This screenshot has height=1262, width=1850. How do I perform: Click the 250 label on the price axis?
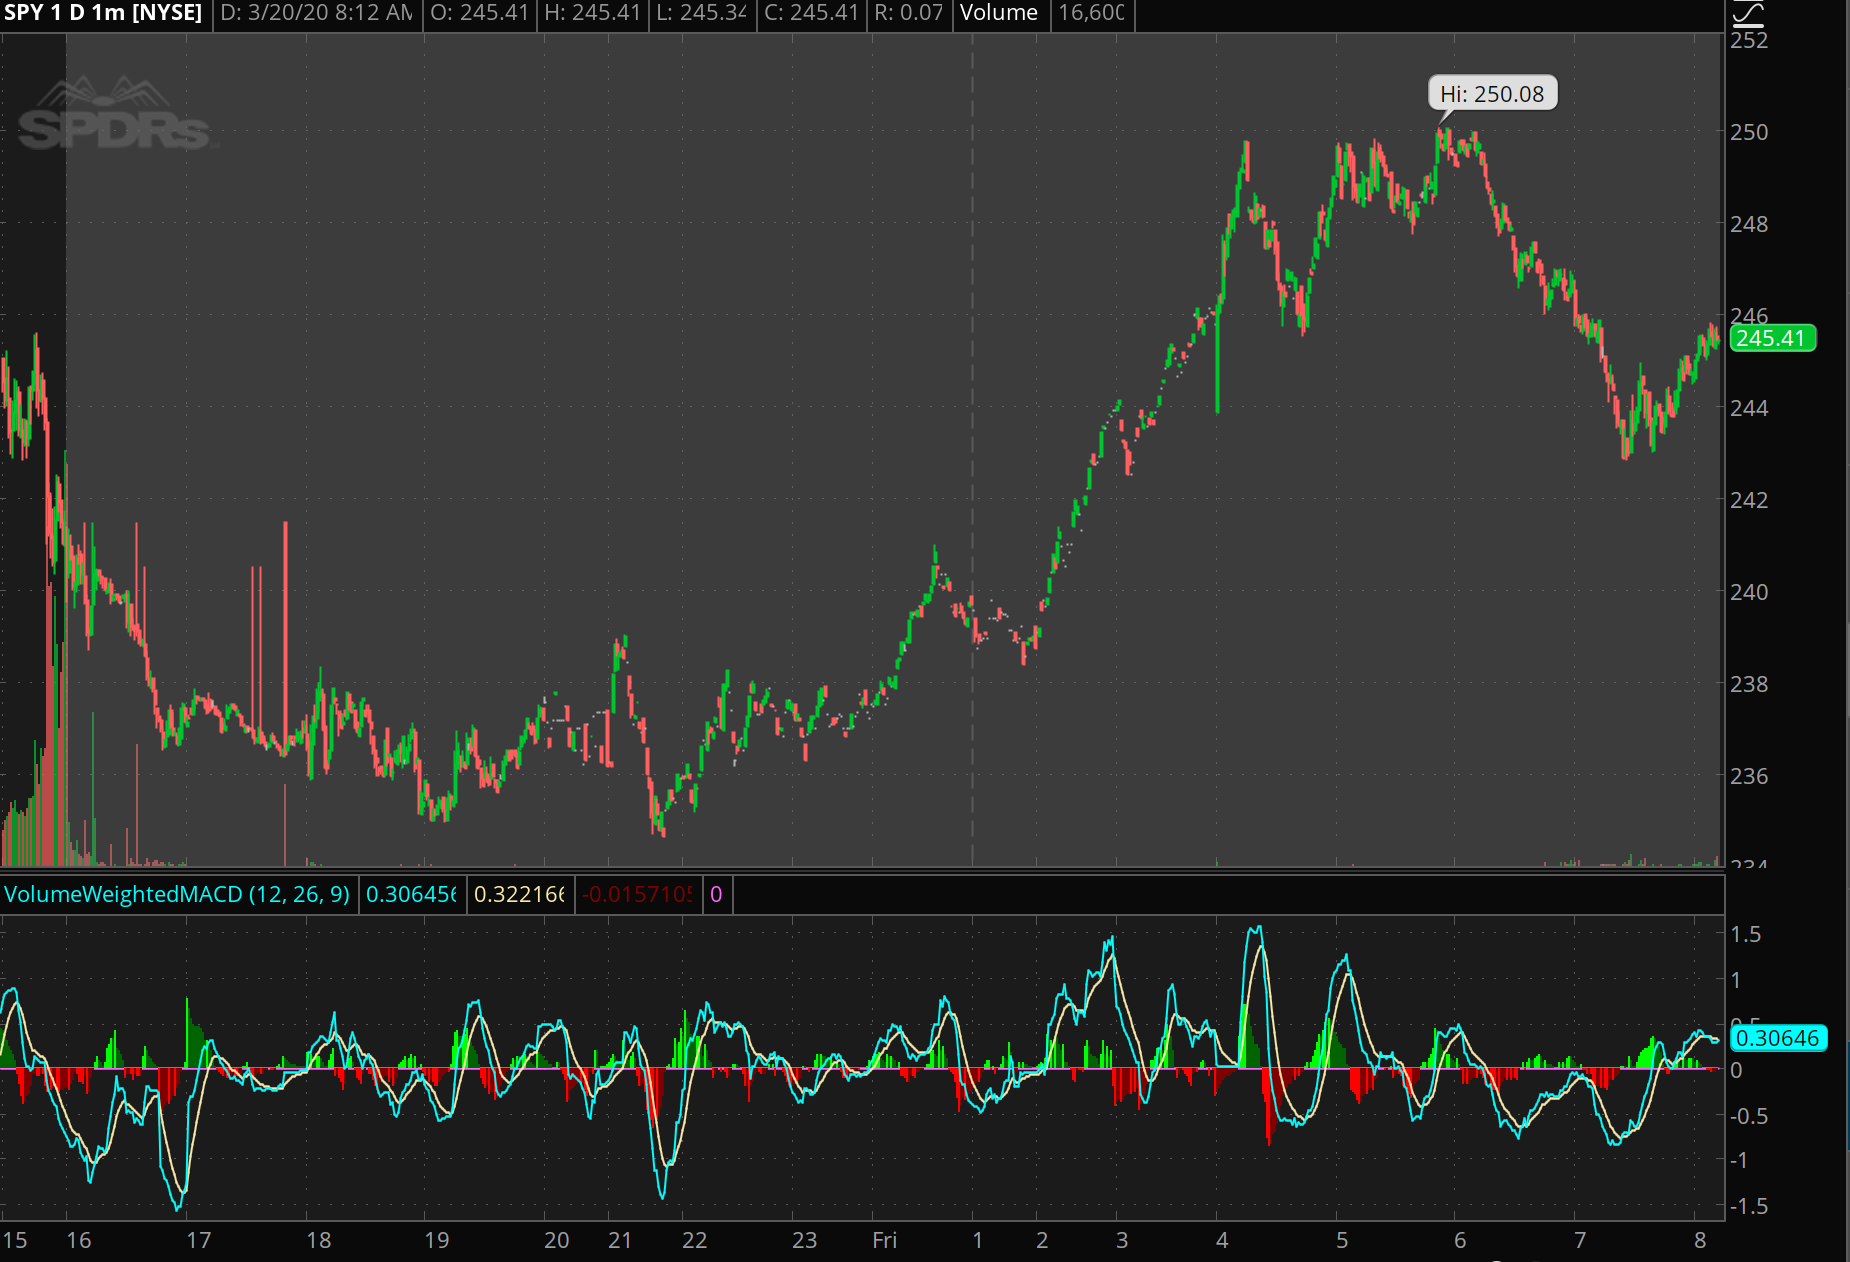pos(1749,132)
